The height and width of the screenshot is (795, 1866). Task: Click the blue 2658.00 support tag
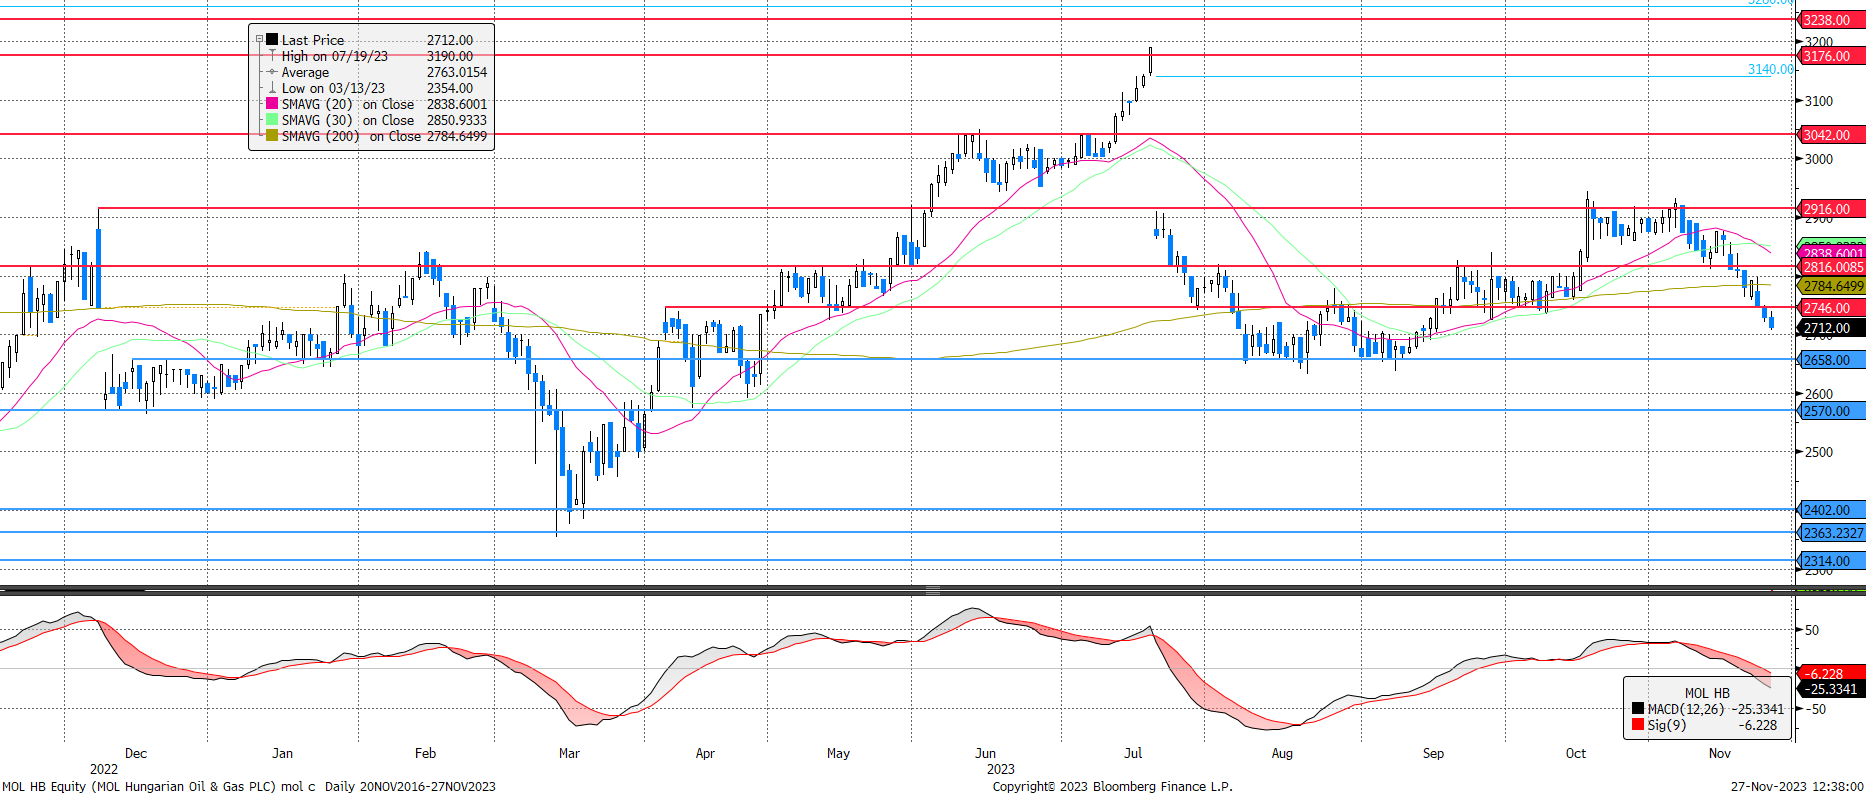1832,360
